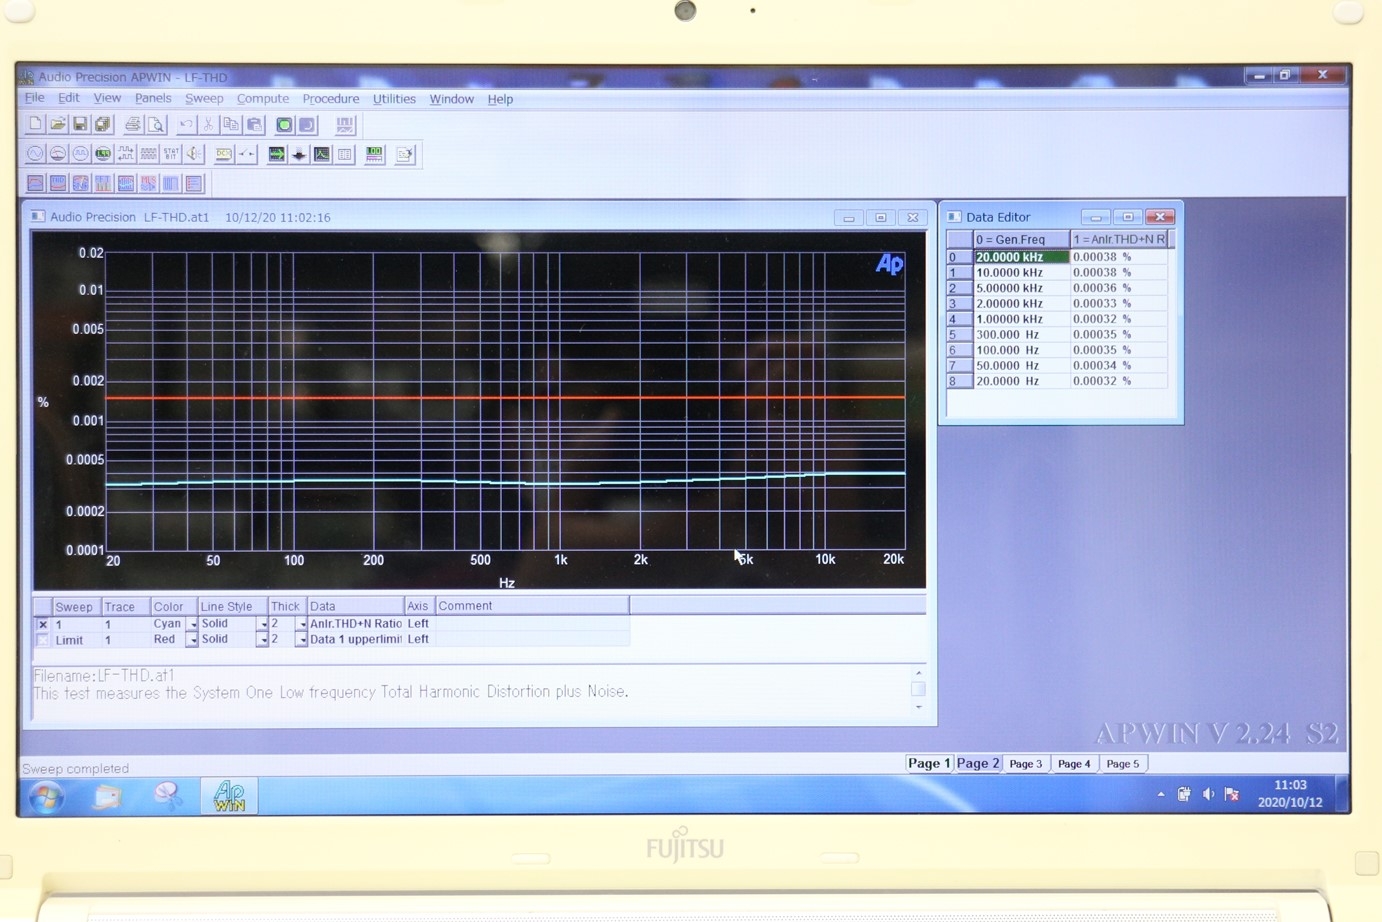The image size is (1382, 922).
Task: Open the APWIN taskbar button
Action: [229, 796]
